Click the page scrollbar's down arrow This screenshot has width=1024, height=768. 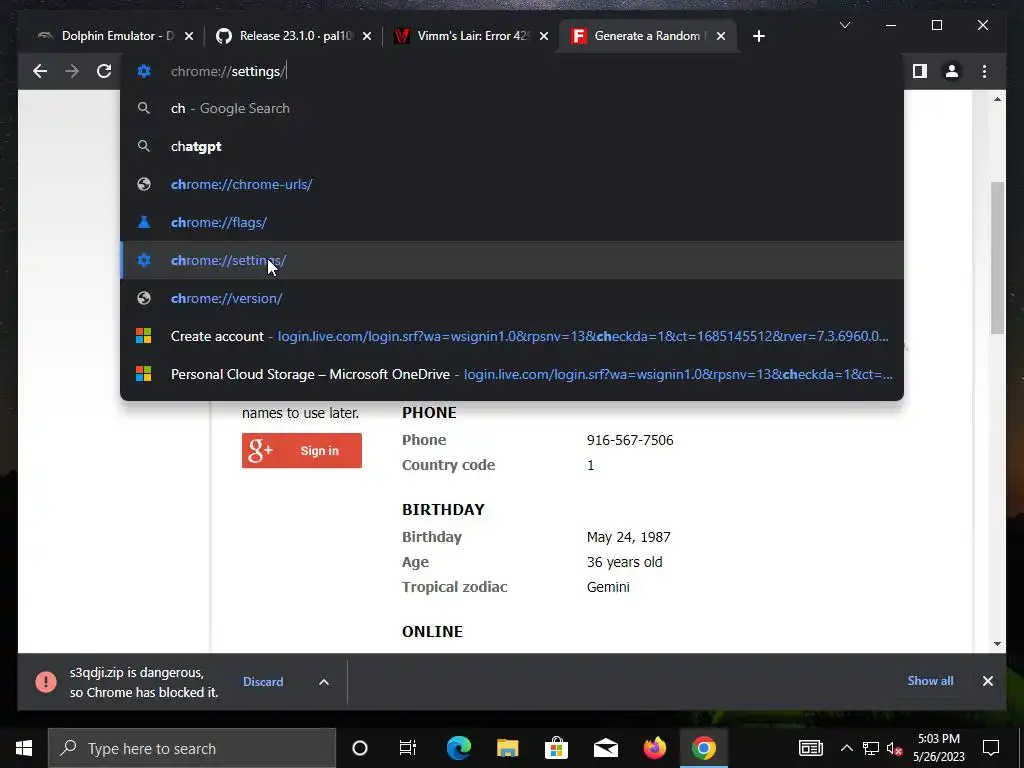pyautogui.click(x=997, y=643)
